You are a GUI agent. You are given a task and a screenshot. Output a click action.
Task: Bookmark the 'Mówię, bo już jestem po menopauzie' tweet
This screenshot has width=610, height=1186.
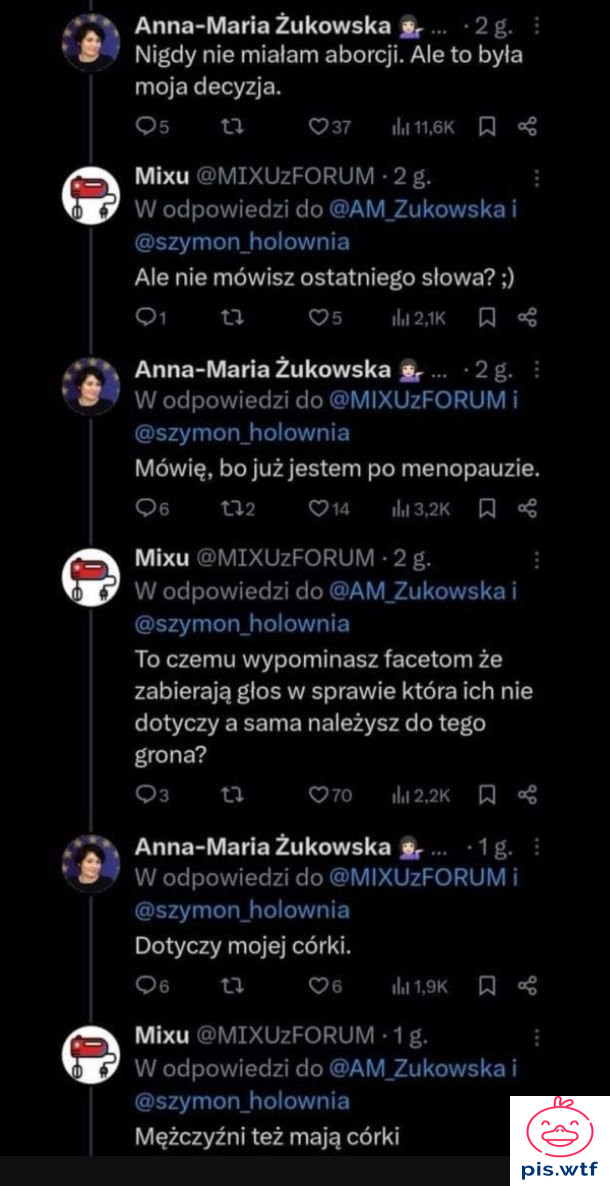tap(487, 509)
